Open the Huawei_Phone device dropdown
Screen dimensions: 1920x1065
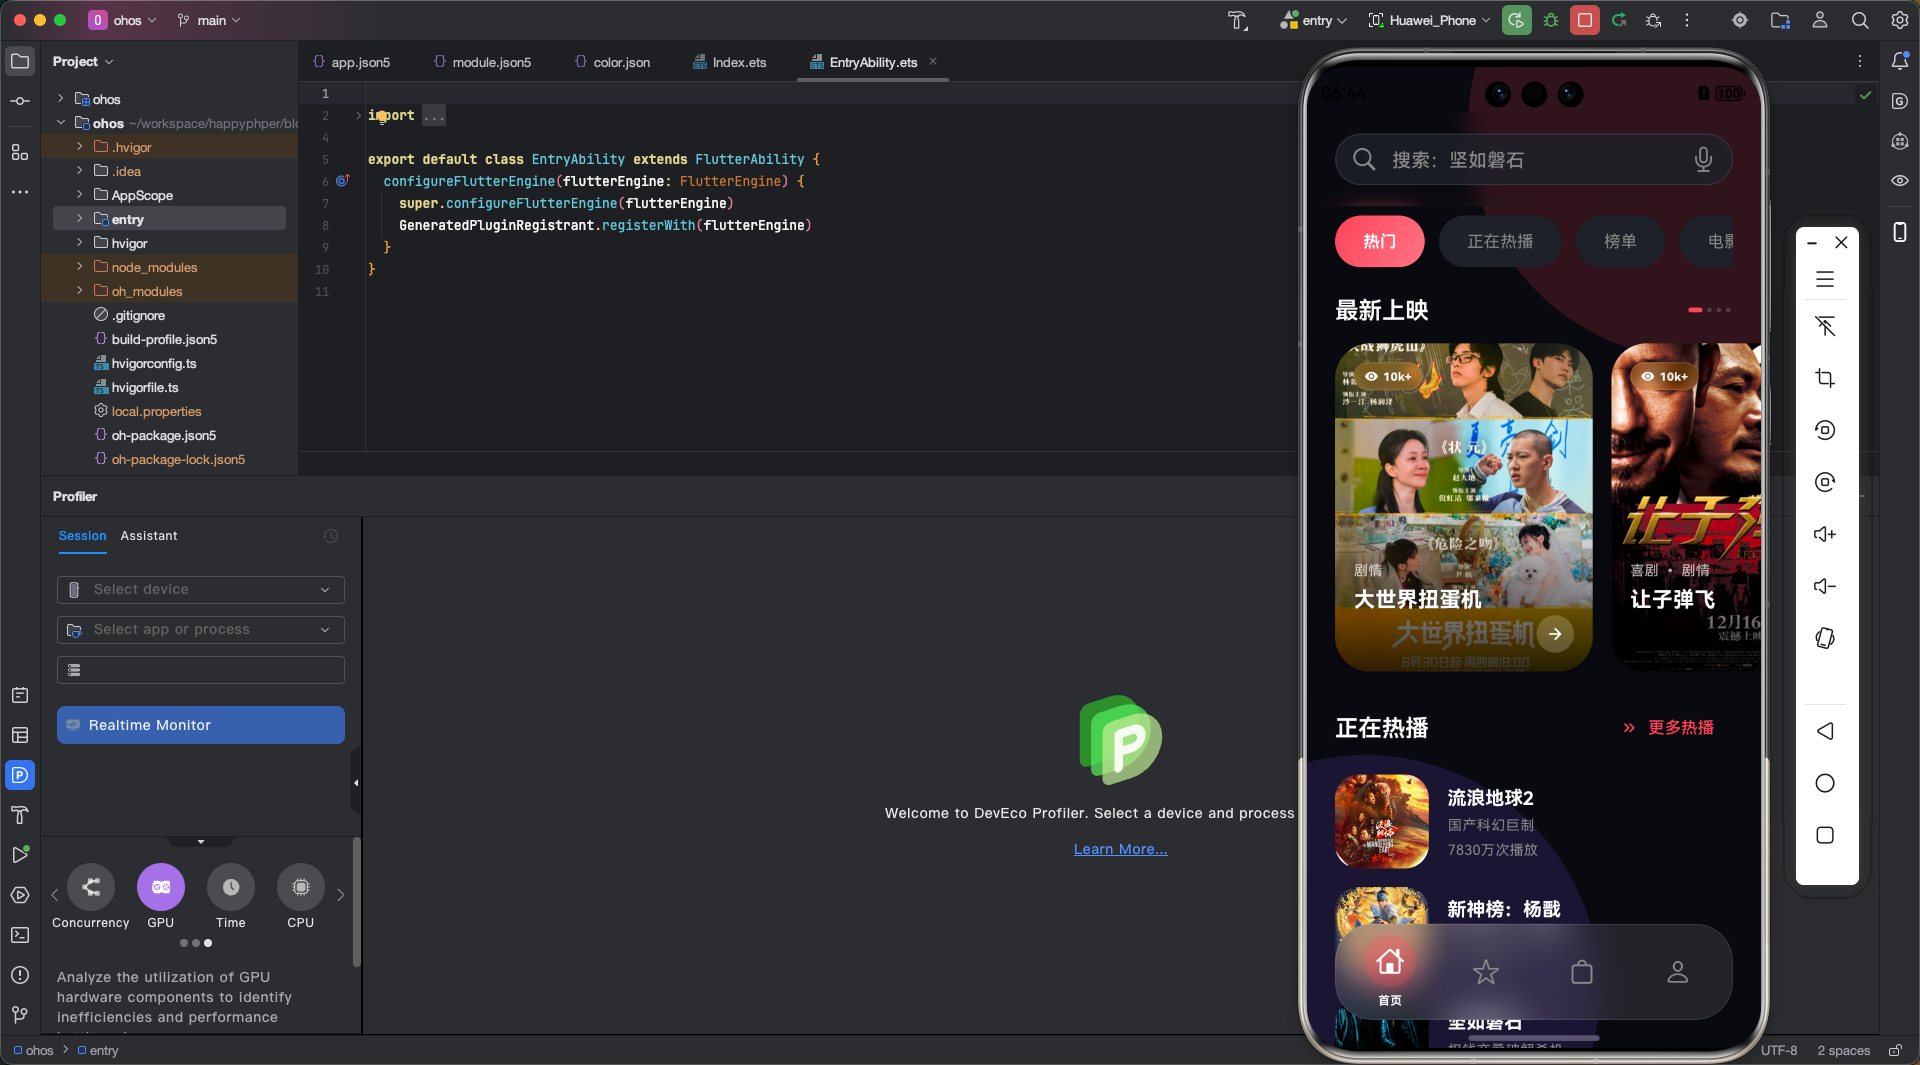pyautogui.click(x=1429, y=20)
